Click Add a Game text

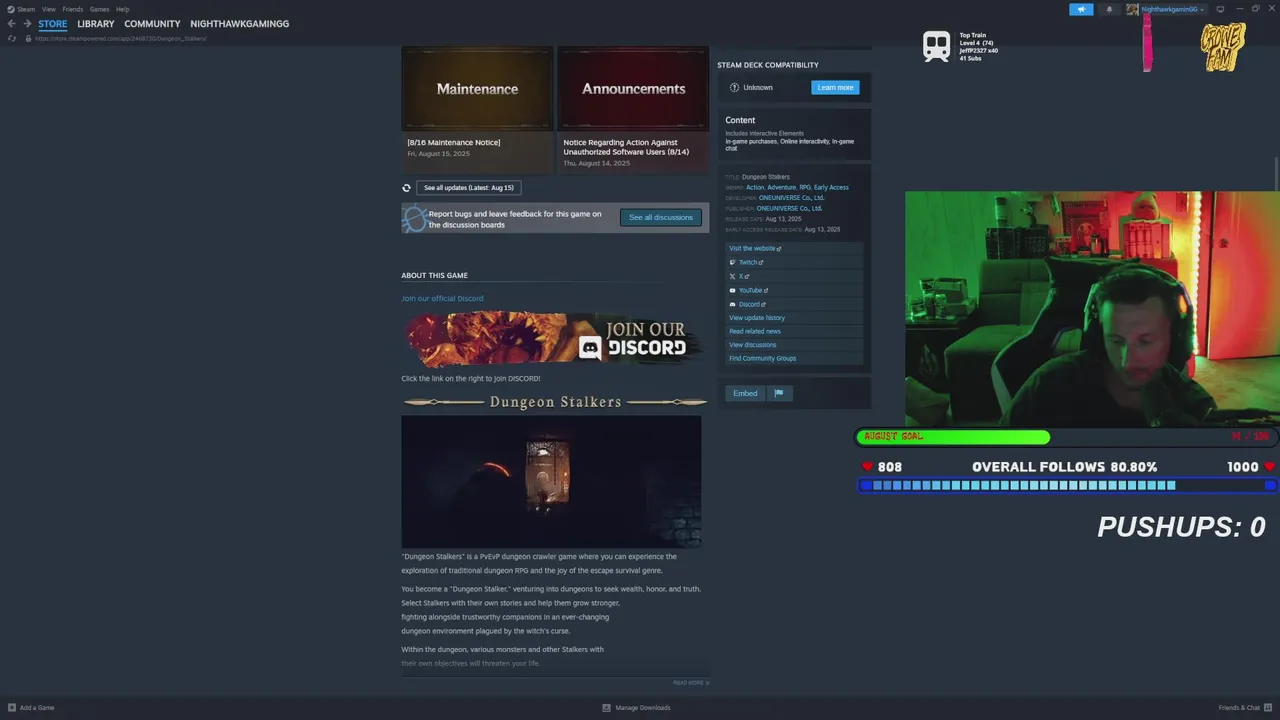(x=37, y=708)
